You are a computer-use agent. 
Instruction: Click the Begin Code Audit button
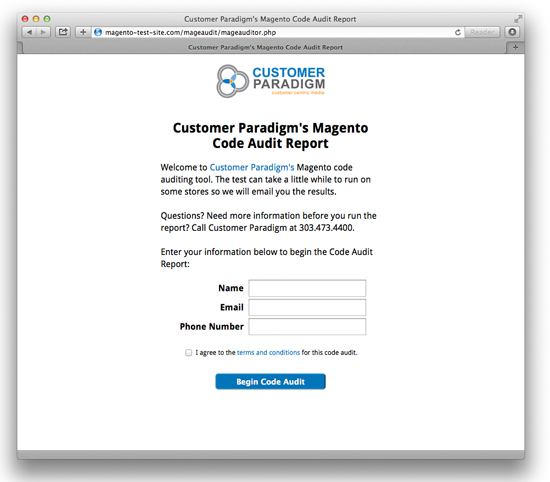(x=270, y=382)
